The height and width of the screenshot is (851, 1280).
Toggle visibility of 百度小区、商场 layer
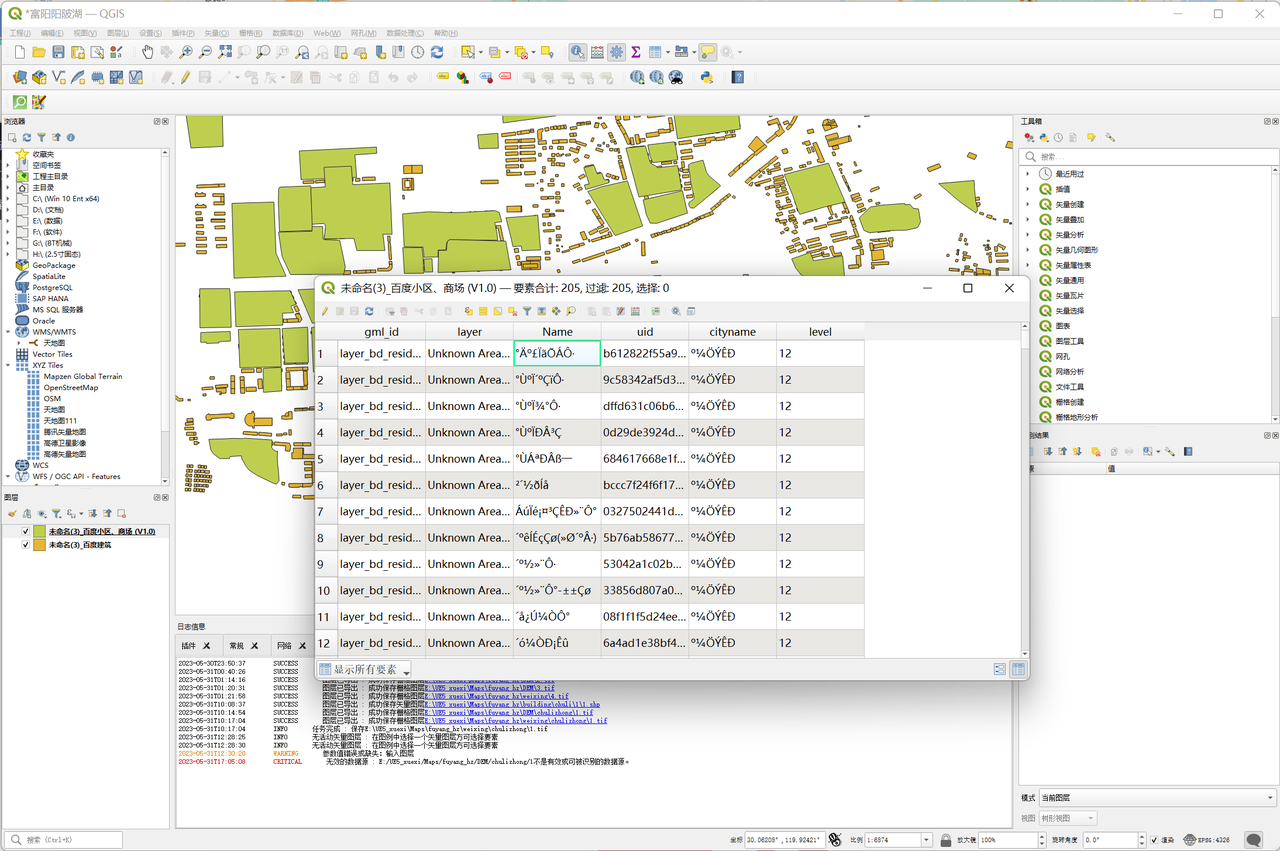pos(26,532)
